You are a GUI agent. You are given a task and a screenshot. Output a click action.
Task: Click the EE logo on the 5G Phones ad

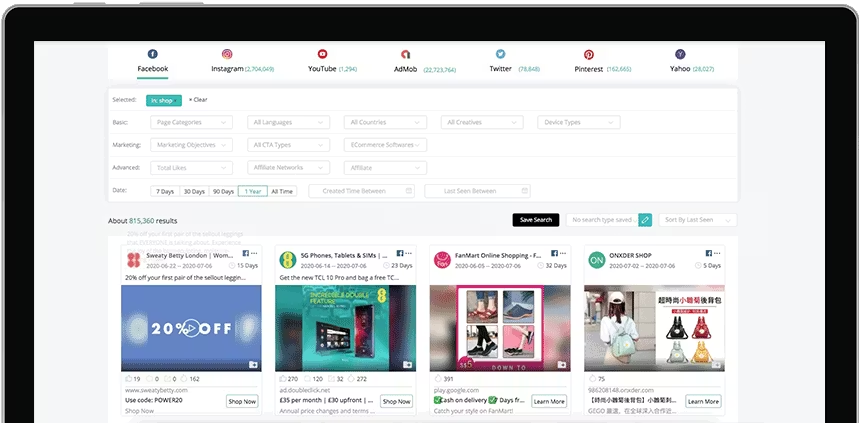(x=288, y=260)
